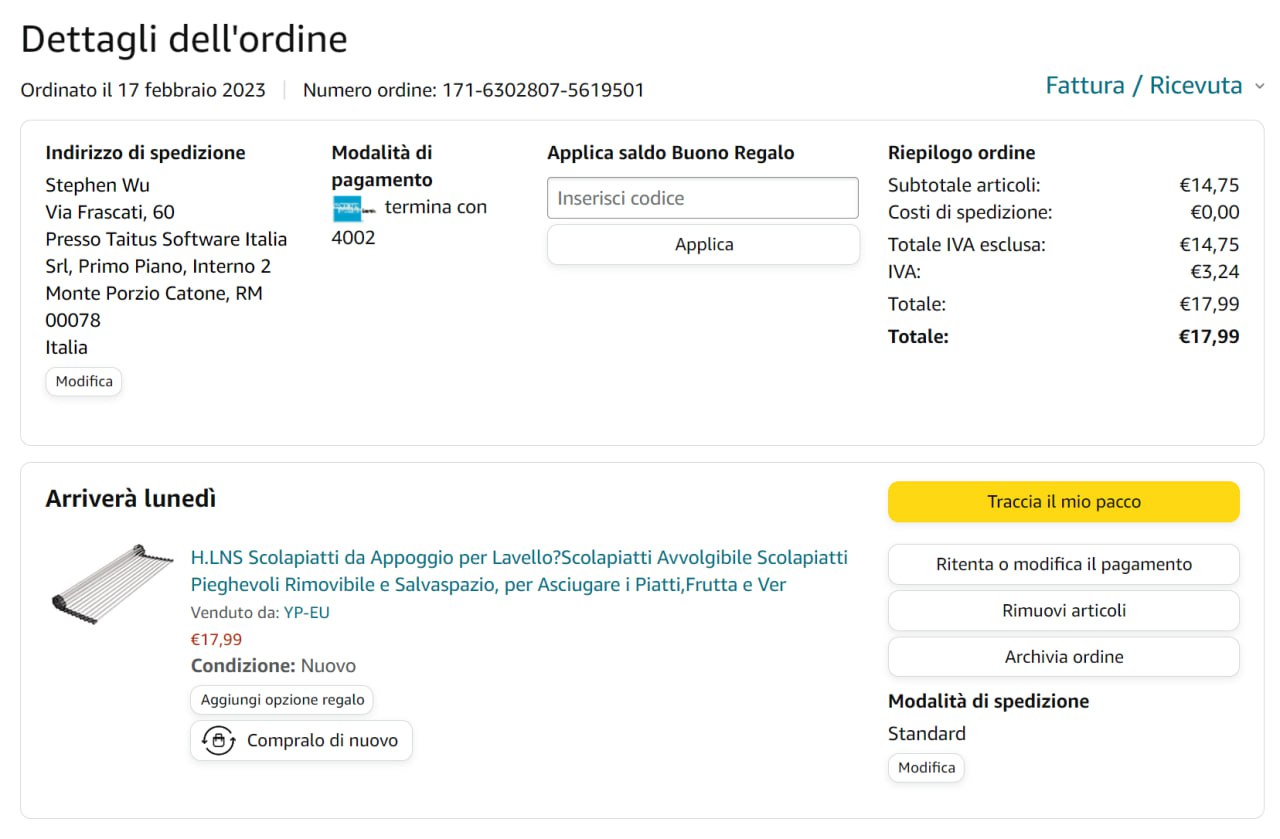Click Aggiungi opzione regalo button
1280x839 pixels.
coord(282,700)
